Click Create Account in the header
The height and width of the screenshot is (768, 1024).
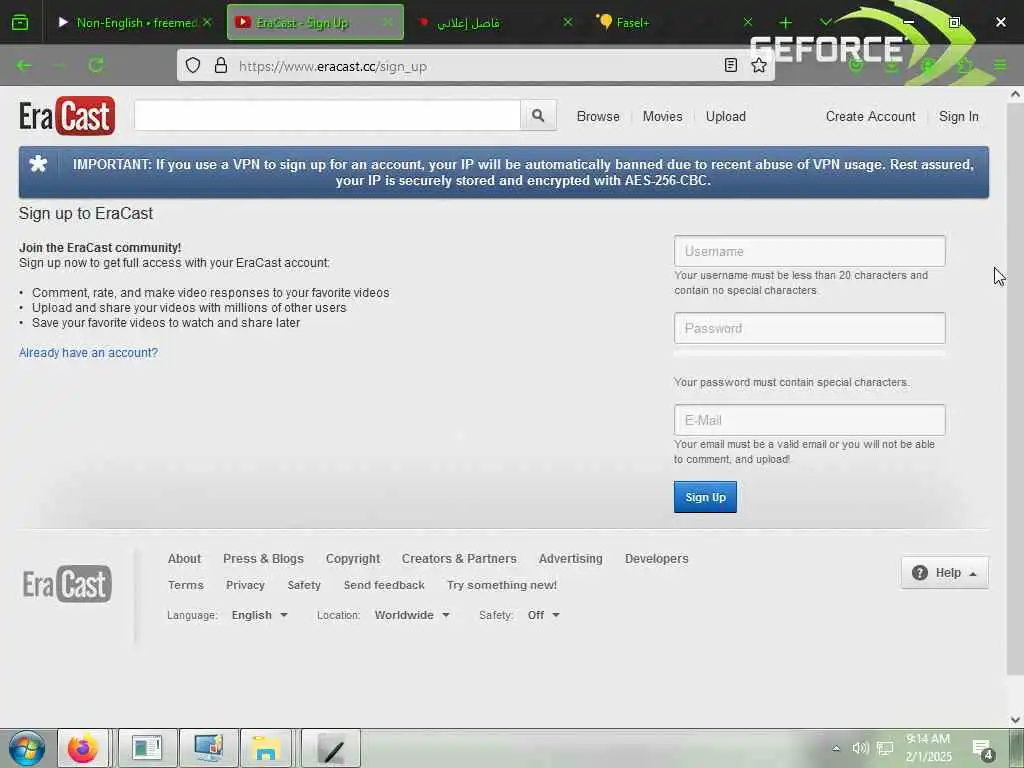(x=871, y=116)
